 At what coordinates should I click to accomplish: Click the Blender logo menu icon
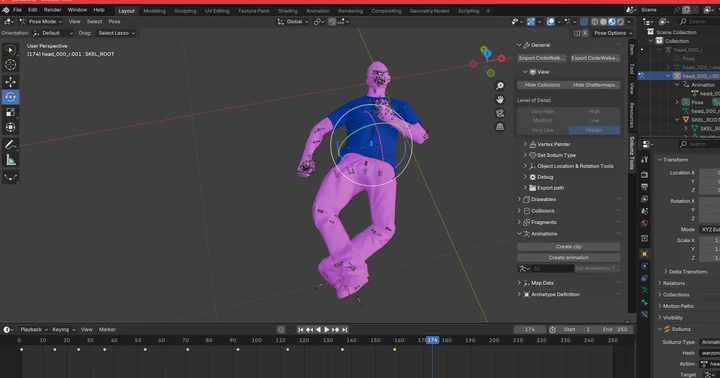[6, 10]
